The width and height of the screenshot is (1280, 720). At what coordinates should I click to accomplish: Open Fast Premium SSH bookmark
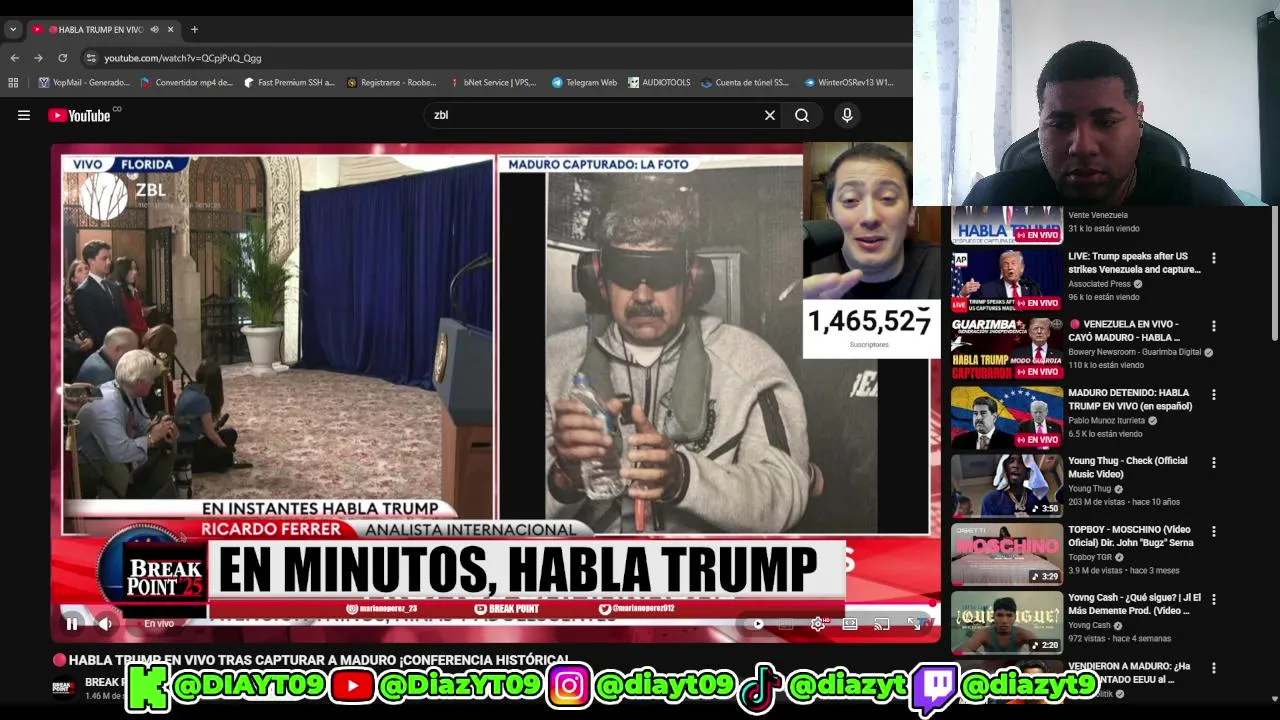click(x=289, y=83)
